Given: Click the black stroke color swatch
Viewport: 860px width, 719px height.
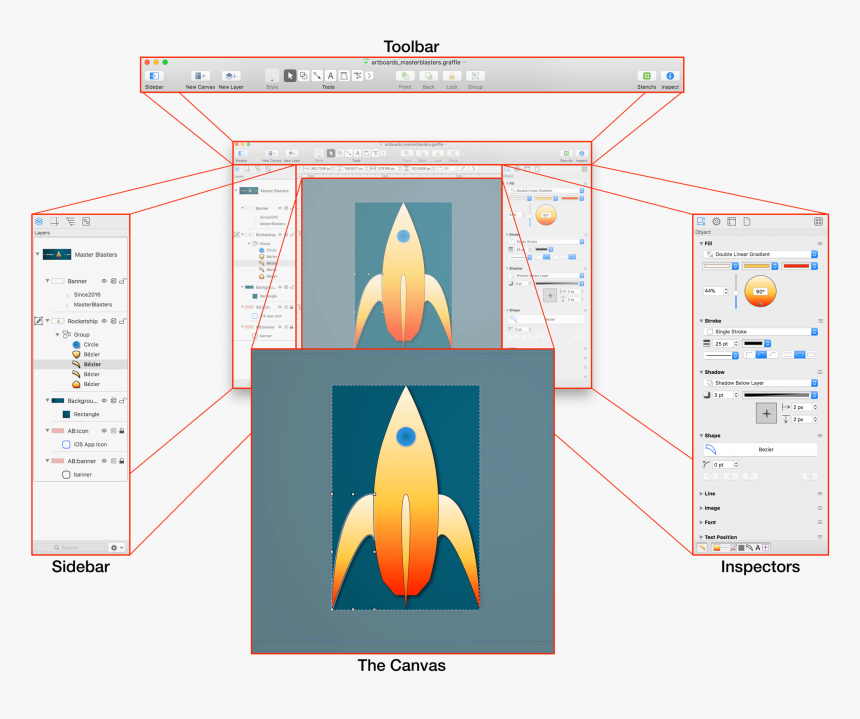Looking at the screenshot, I should (756, 343).
